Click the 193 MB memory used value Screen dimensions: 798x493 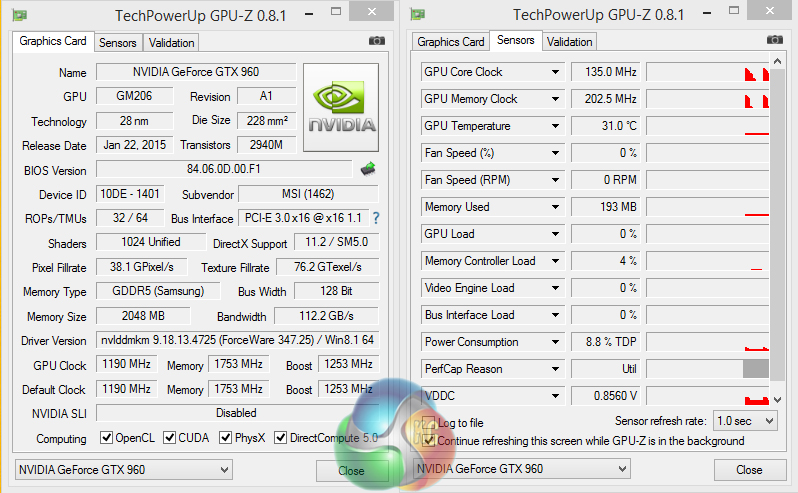pyautogui.click(x=606, y=207)
